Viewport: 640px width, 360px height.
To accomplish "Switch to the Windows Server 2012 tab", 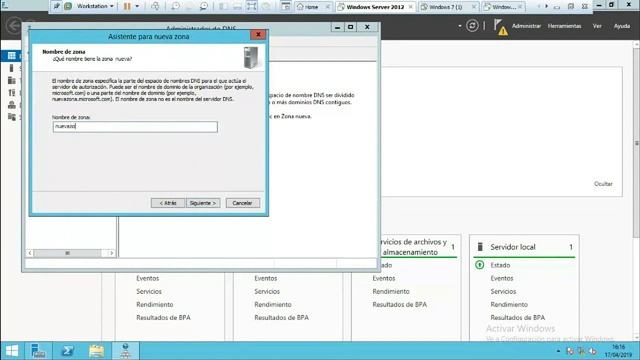I will pos(375,7).
